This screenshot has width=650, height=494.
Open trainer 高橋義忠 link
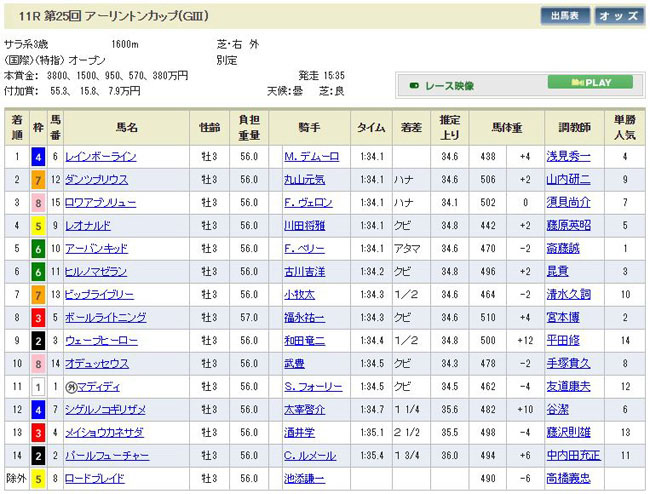[x=567, y=477]
